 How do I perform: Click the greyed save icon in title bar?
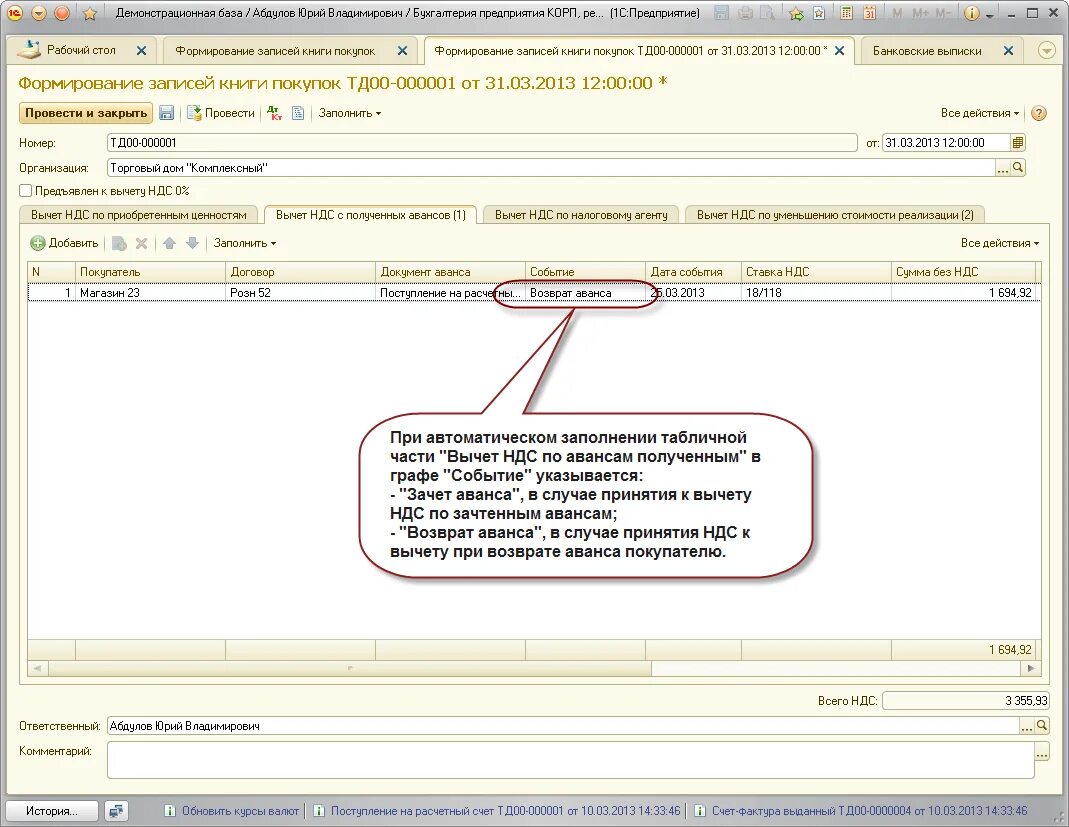(x=722, y=13)
